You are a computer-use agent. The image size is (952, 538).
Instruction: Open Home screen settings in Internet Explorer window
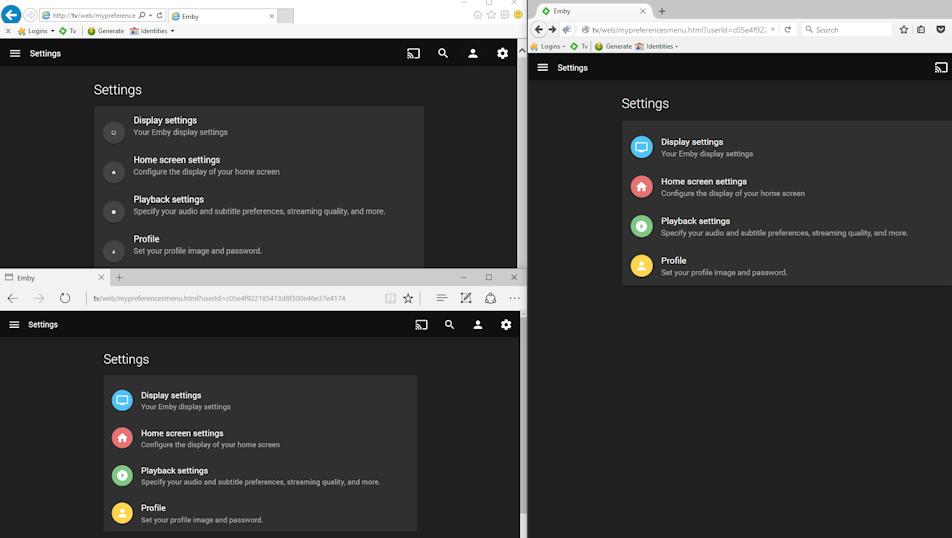[x=259, y=166]
